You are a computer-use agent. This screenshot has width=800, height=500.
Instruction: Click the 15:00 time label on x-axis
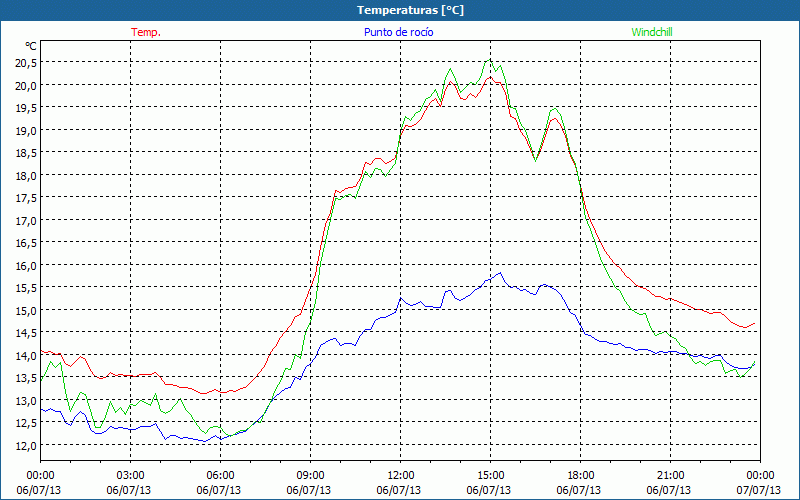click(490, 476)
